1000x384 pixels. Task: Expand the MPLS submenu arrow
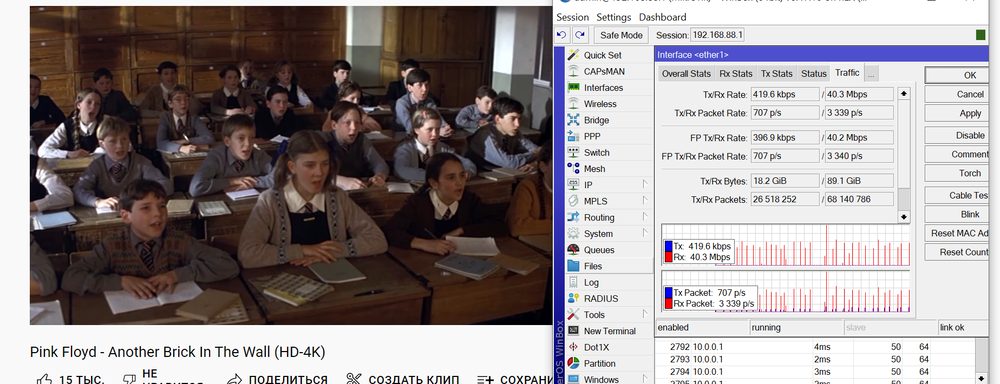pyautogui.click(x=645, y=201)
